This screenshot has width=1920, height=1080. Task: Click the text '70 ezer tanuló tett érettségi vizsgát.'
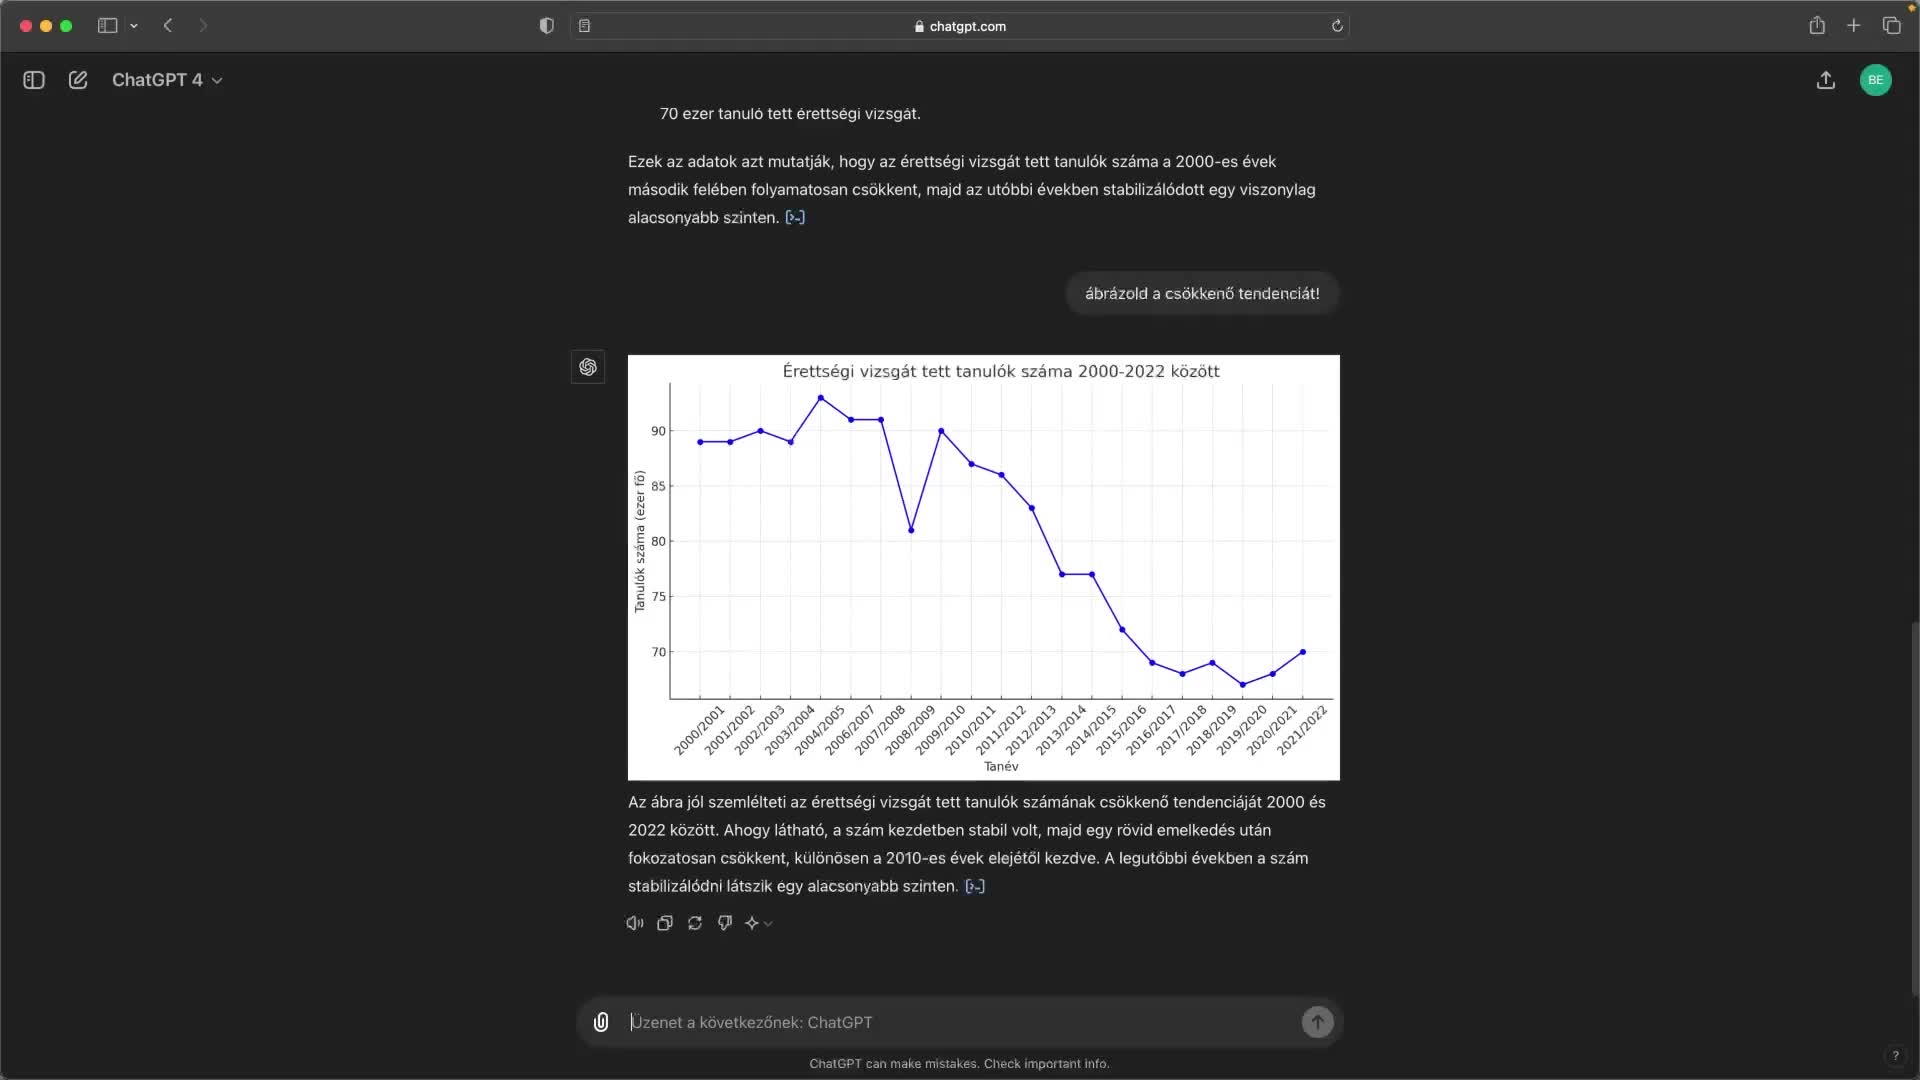coord(790,114)
